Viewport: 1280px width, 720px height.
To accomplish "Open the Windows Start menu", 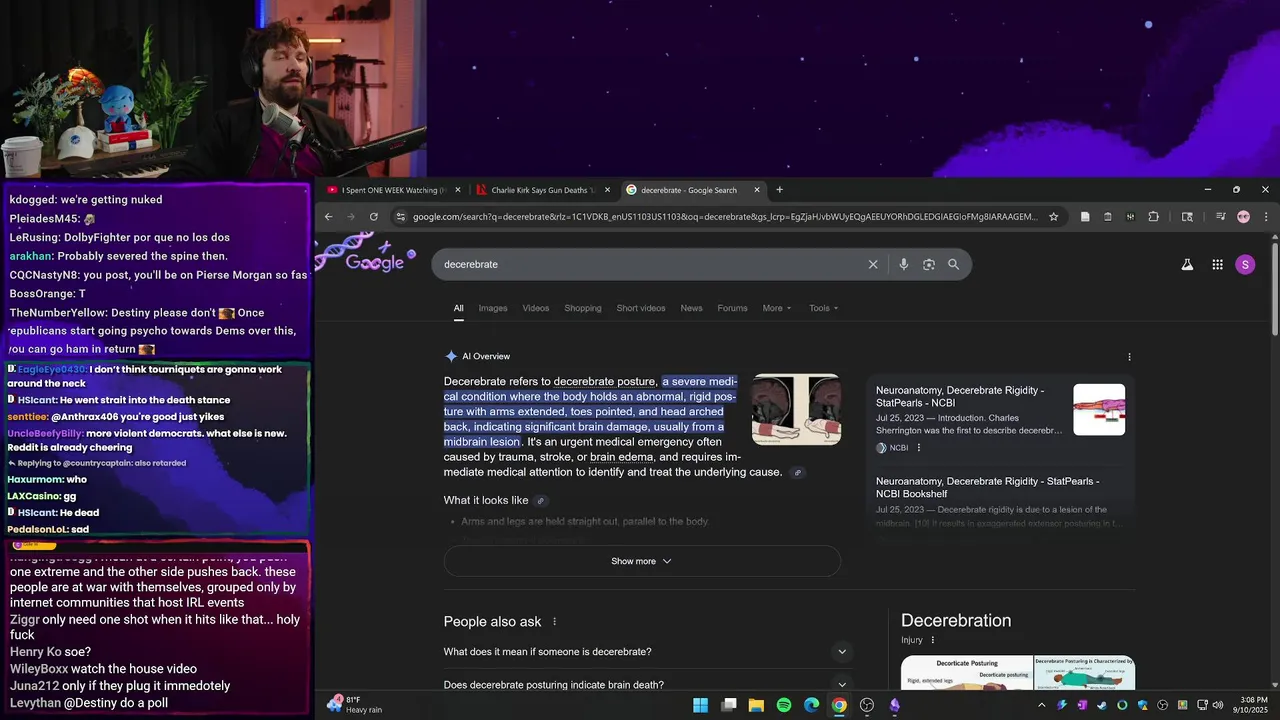I will click(x=701, y=705).
